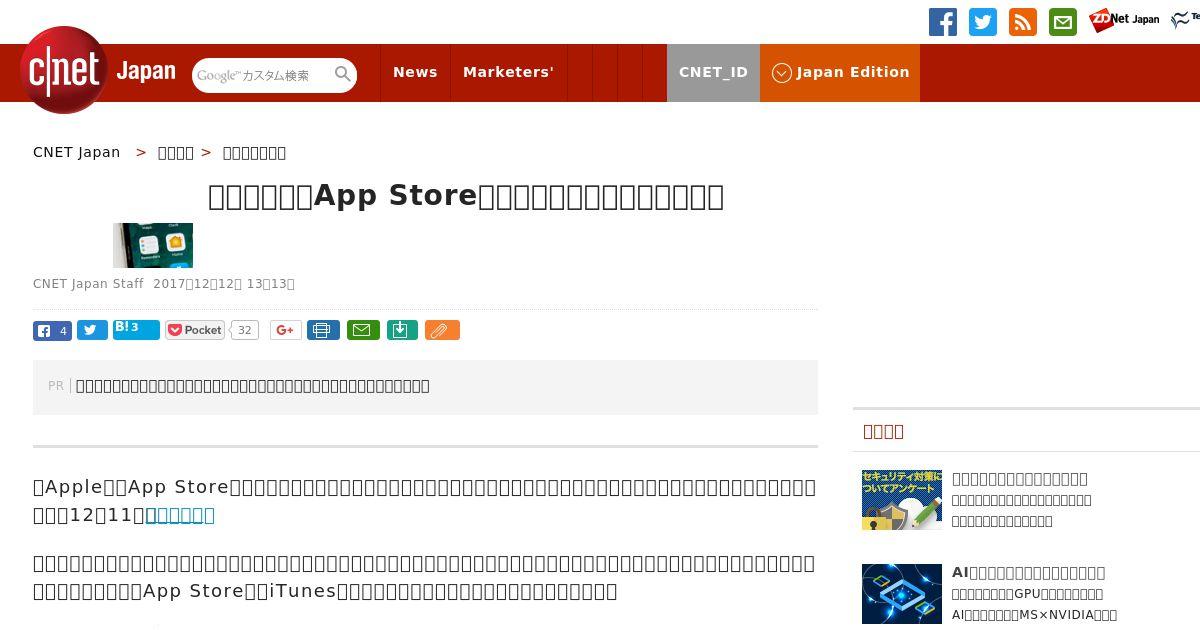
Task: Share article via Facebook button showing 4
Action: click(x=52, y=330)
